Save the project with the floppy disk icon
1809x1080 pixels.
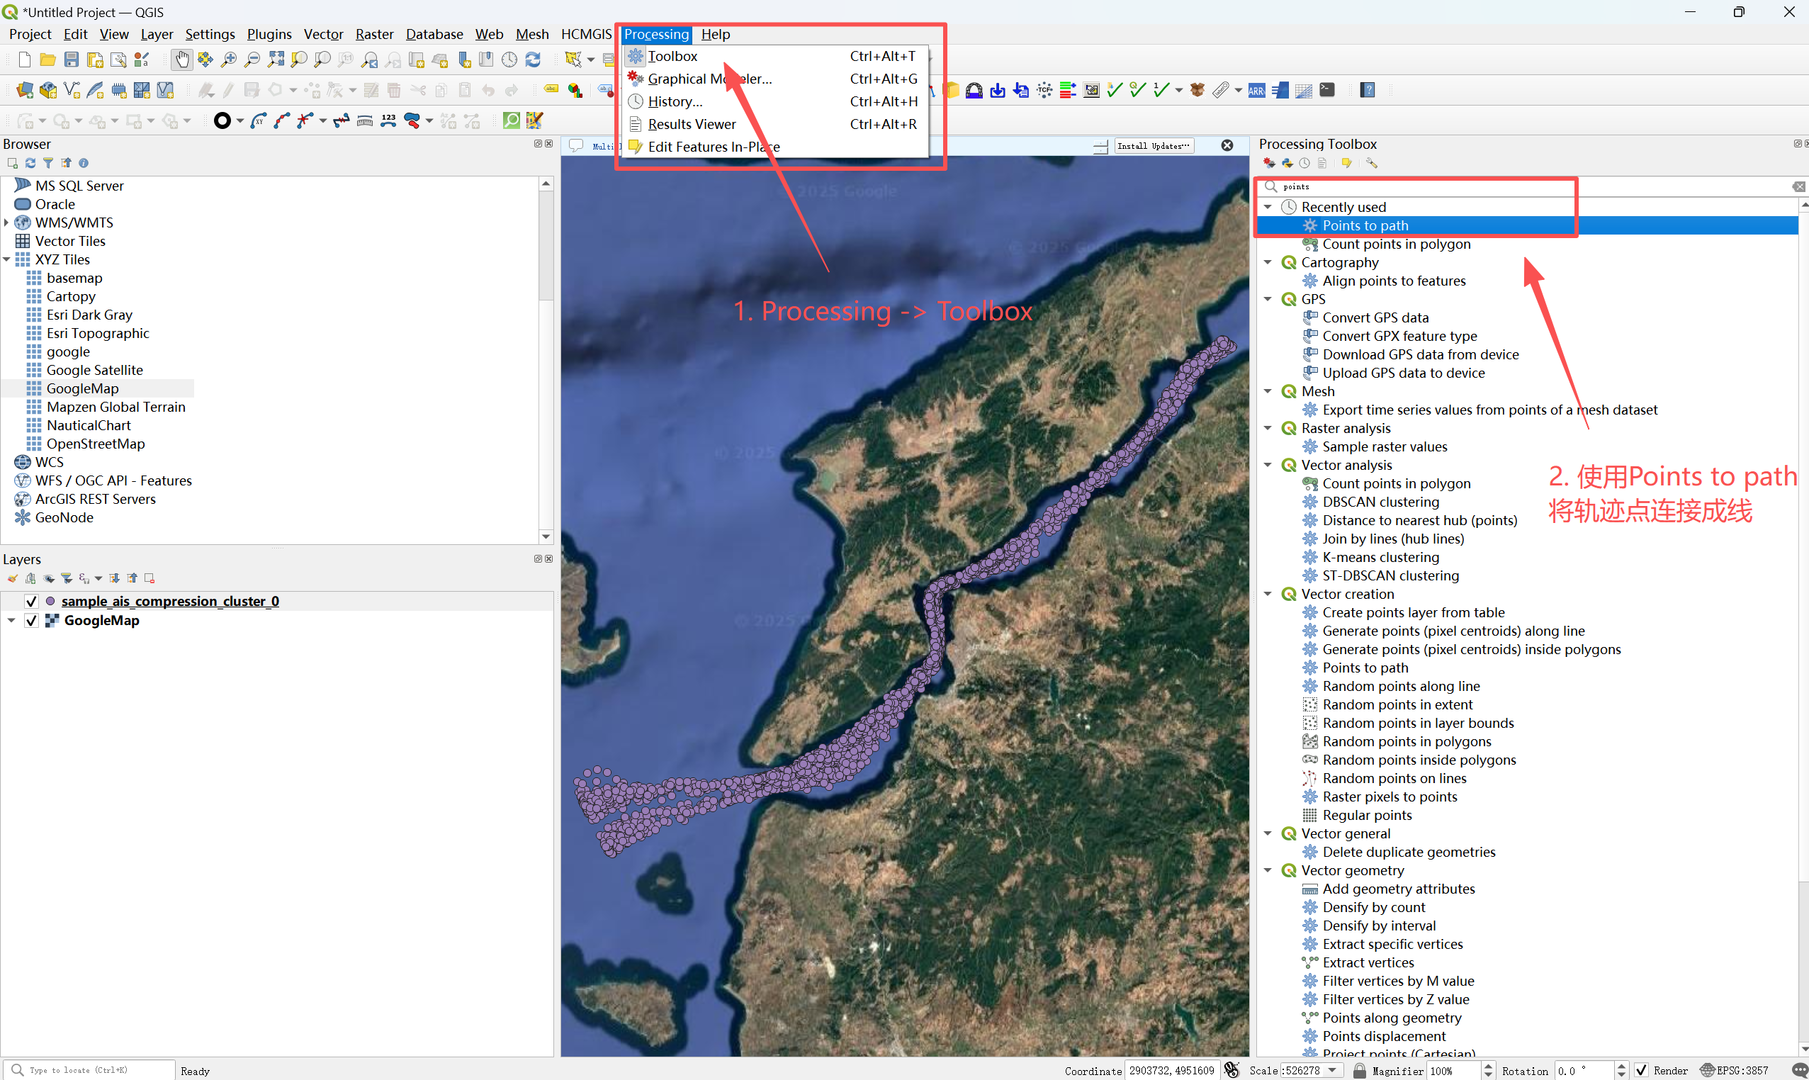coord(71,60)
